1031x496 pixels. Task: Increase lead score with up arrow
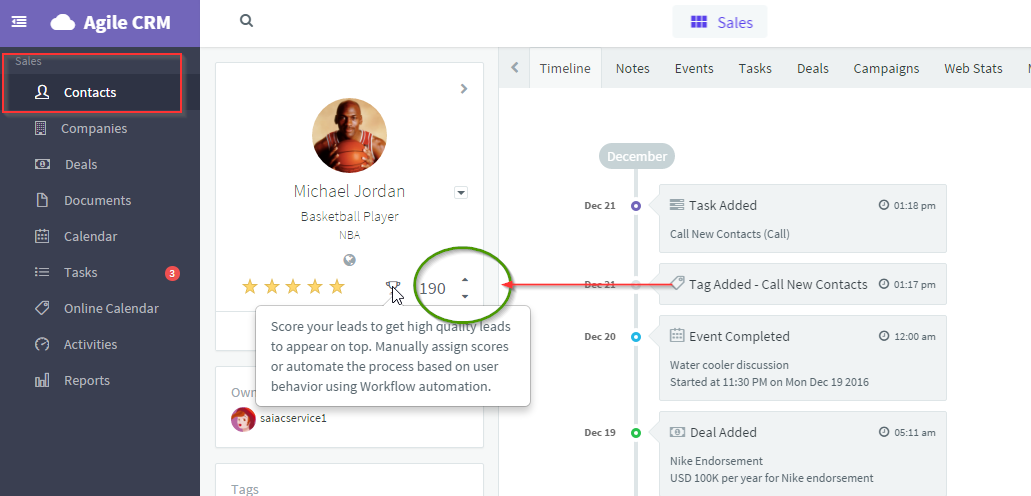[x=465, y=280]
